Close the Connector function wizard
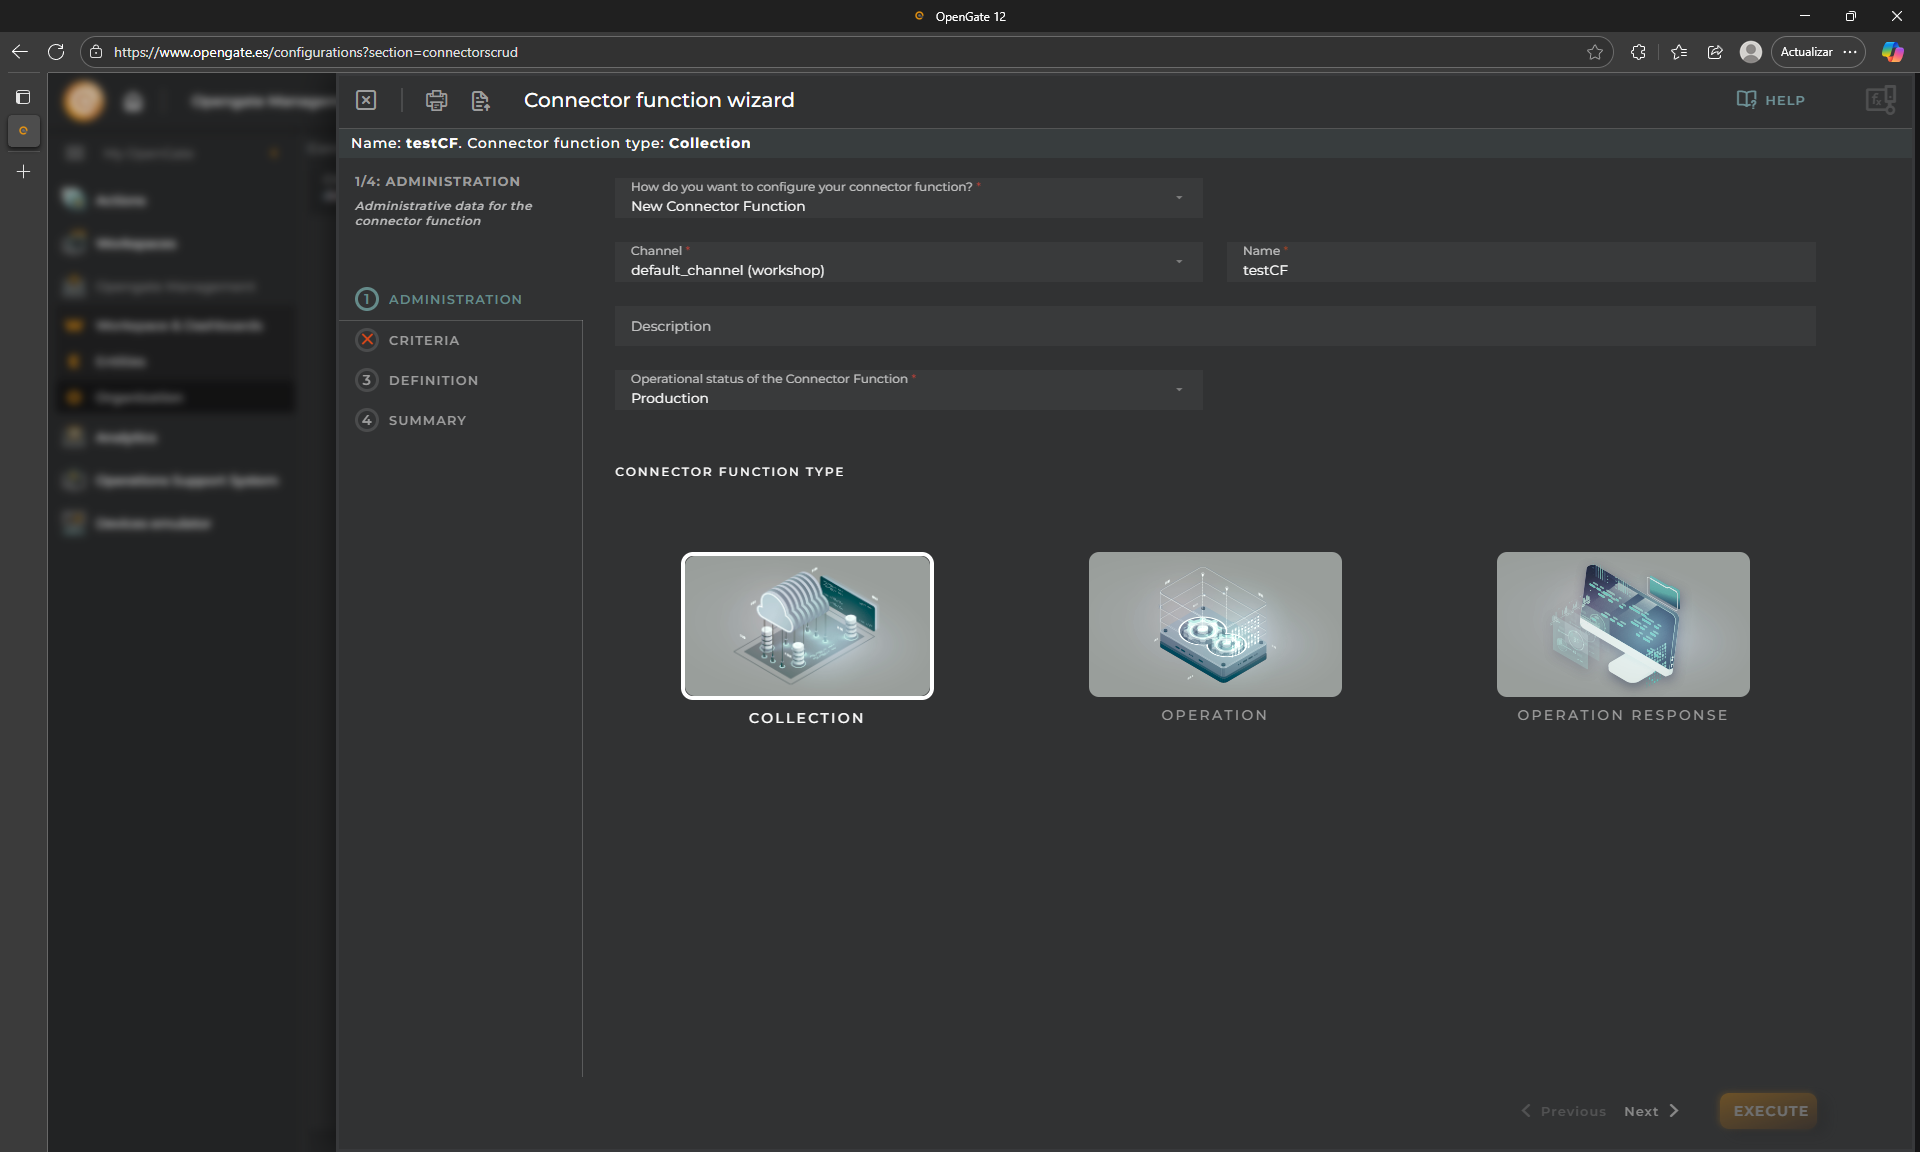The image size is (1920, 1152). [366, 100]
